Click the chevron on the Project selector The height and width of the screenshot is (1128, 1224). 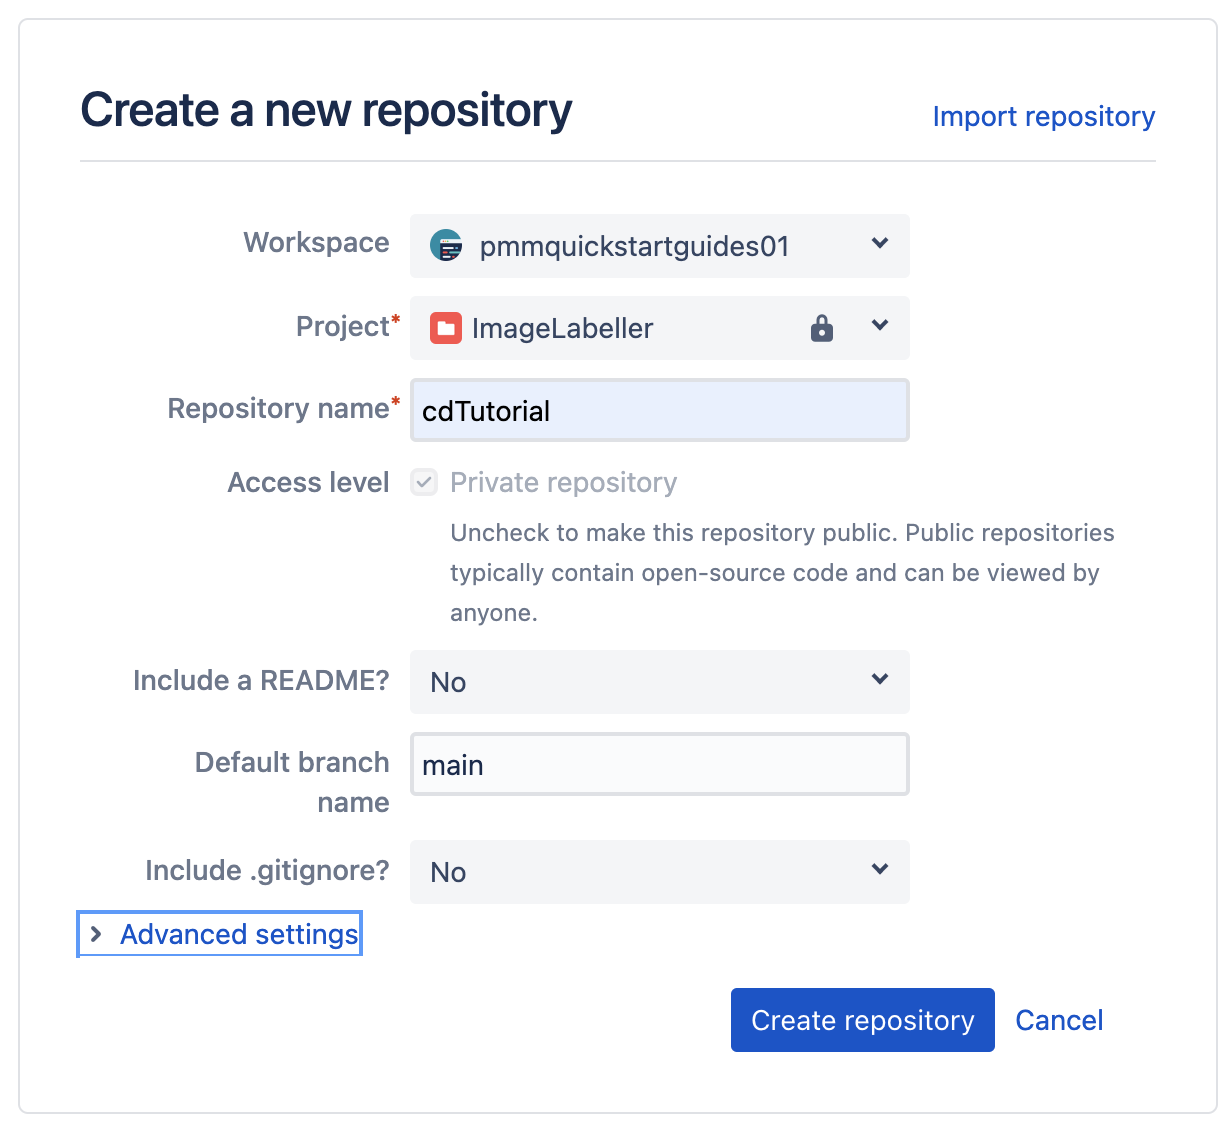pyautogui.click(x=879, y=325)
